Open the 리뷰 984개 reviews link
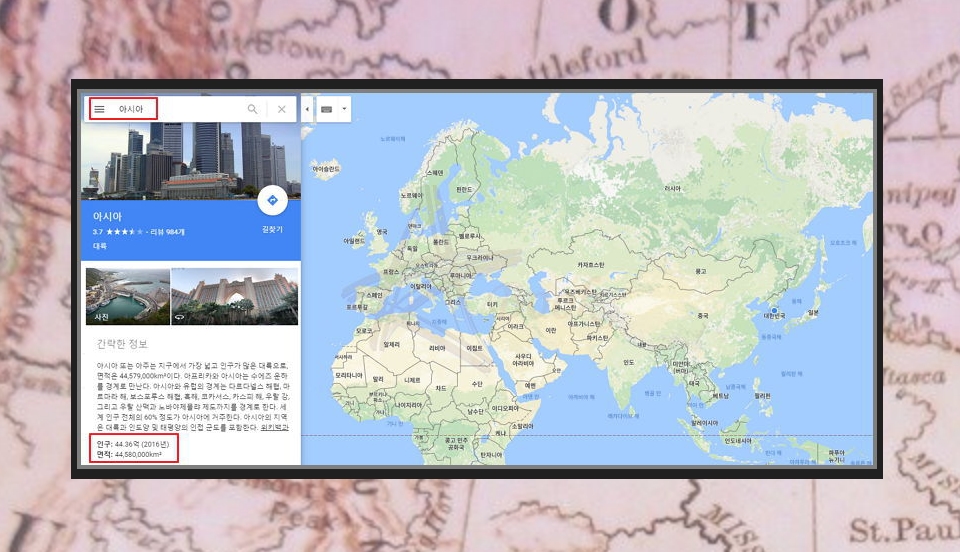 [168, 232]
